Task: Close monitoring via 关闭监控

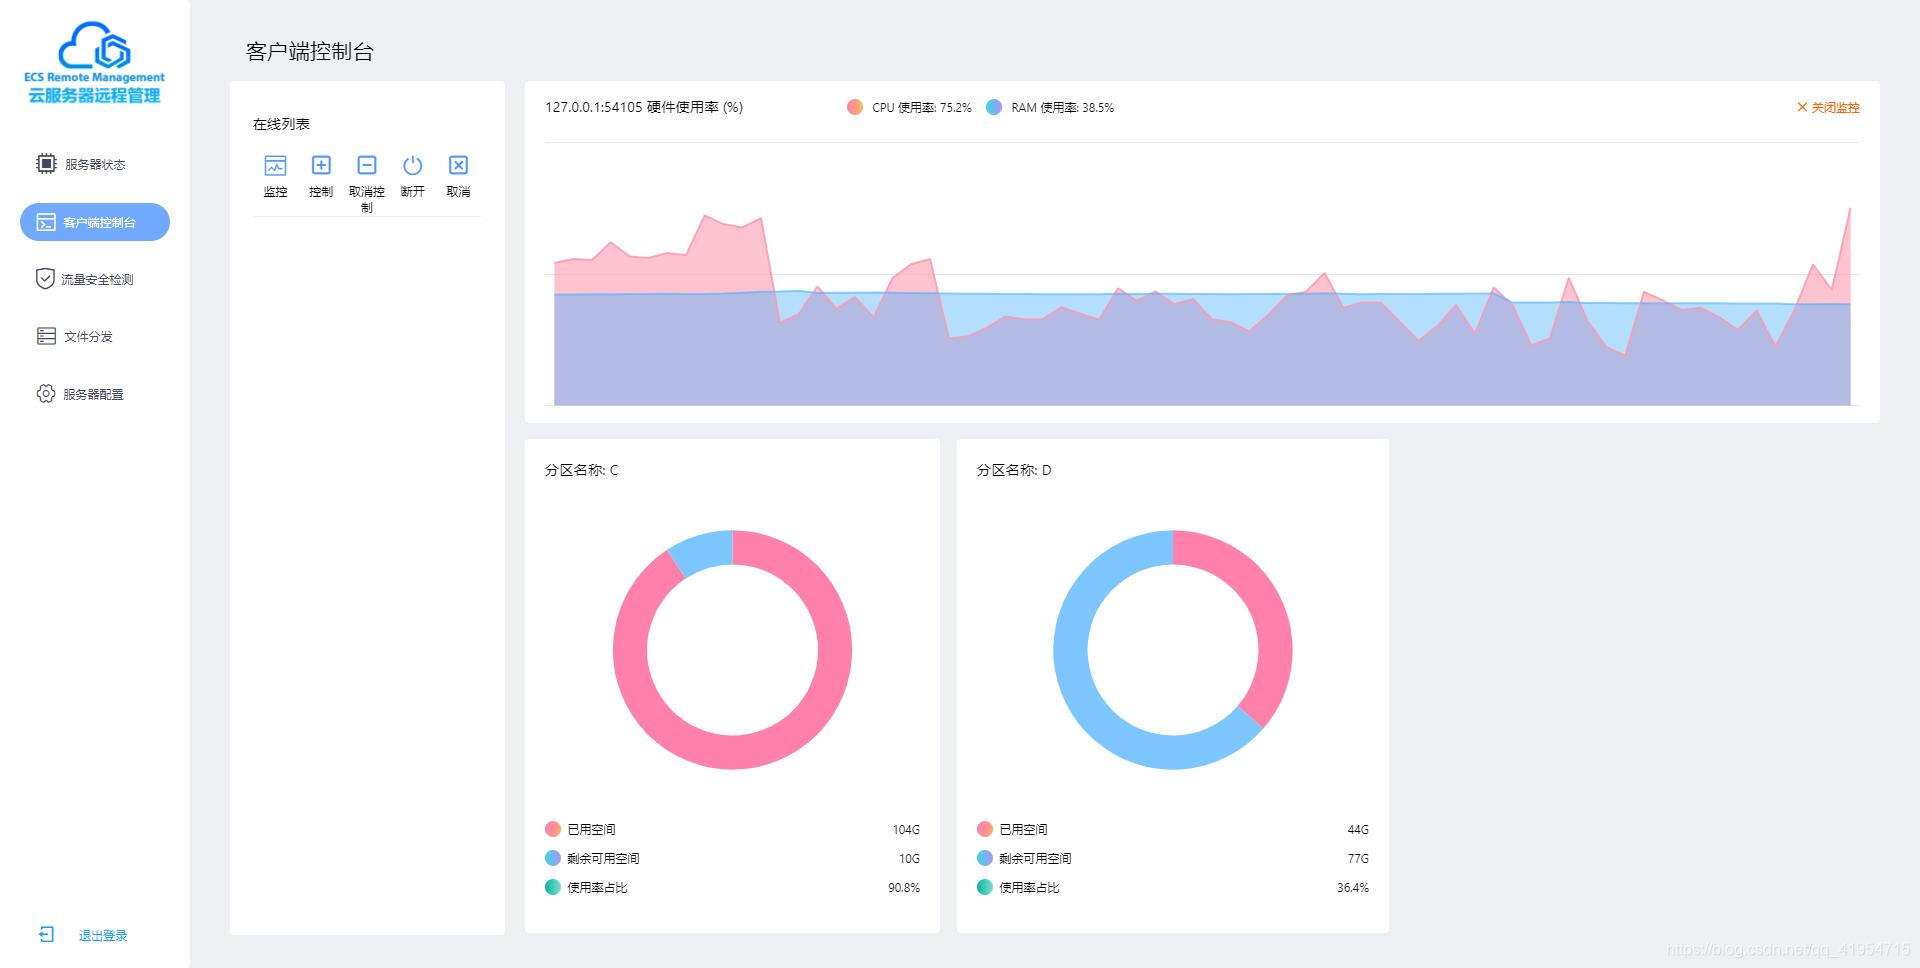Action: [1828, 107]
